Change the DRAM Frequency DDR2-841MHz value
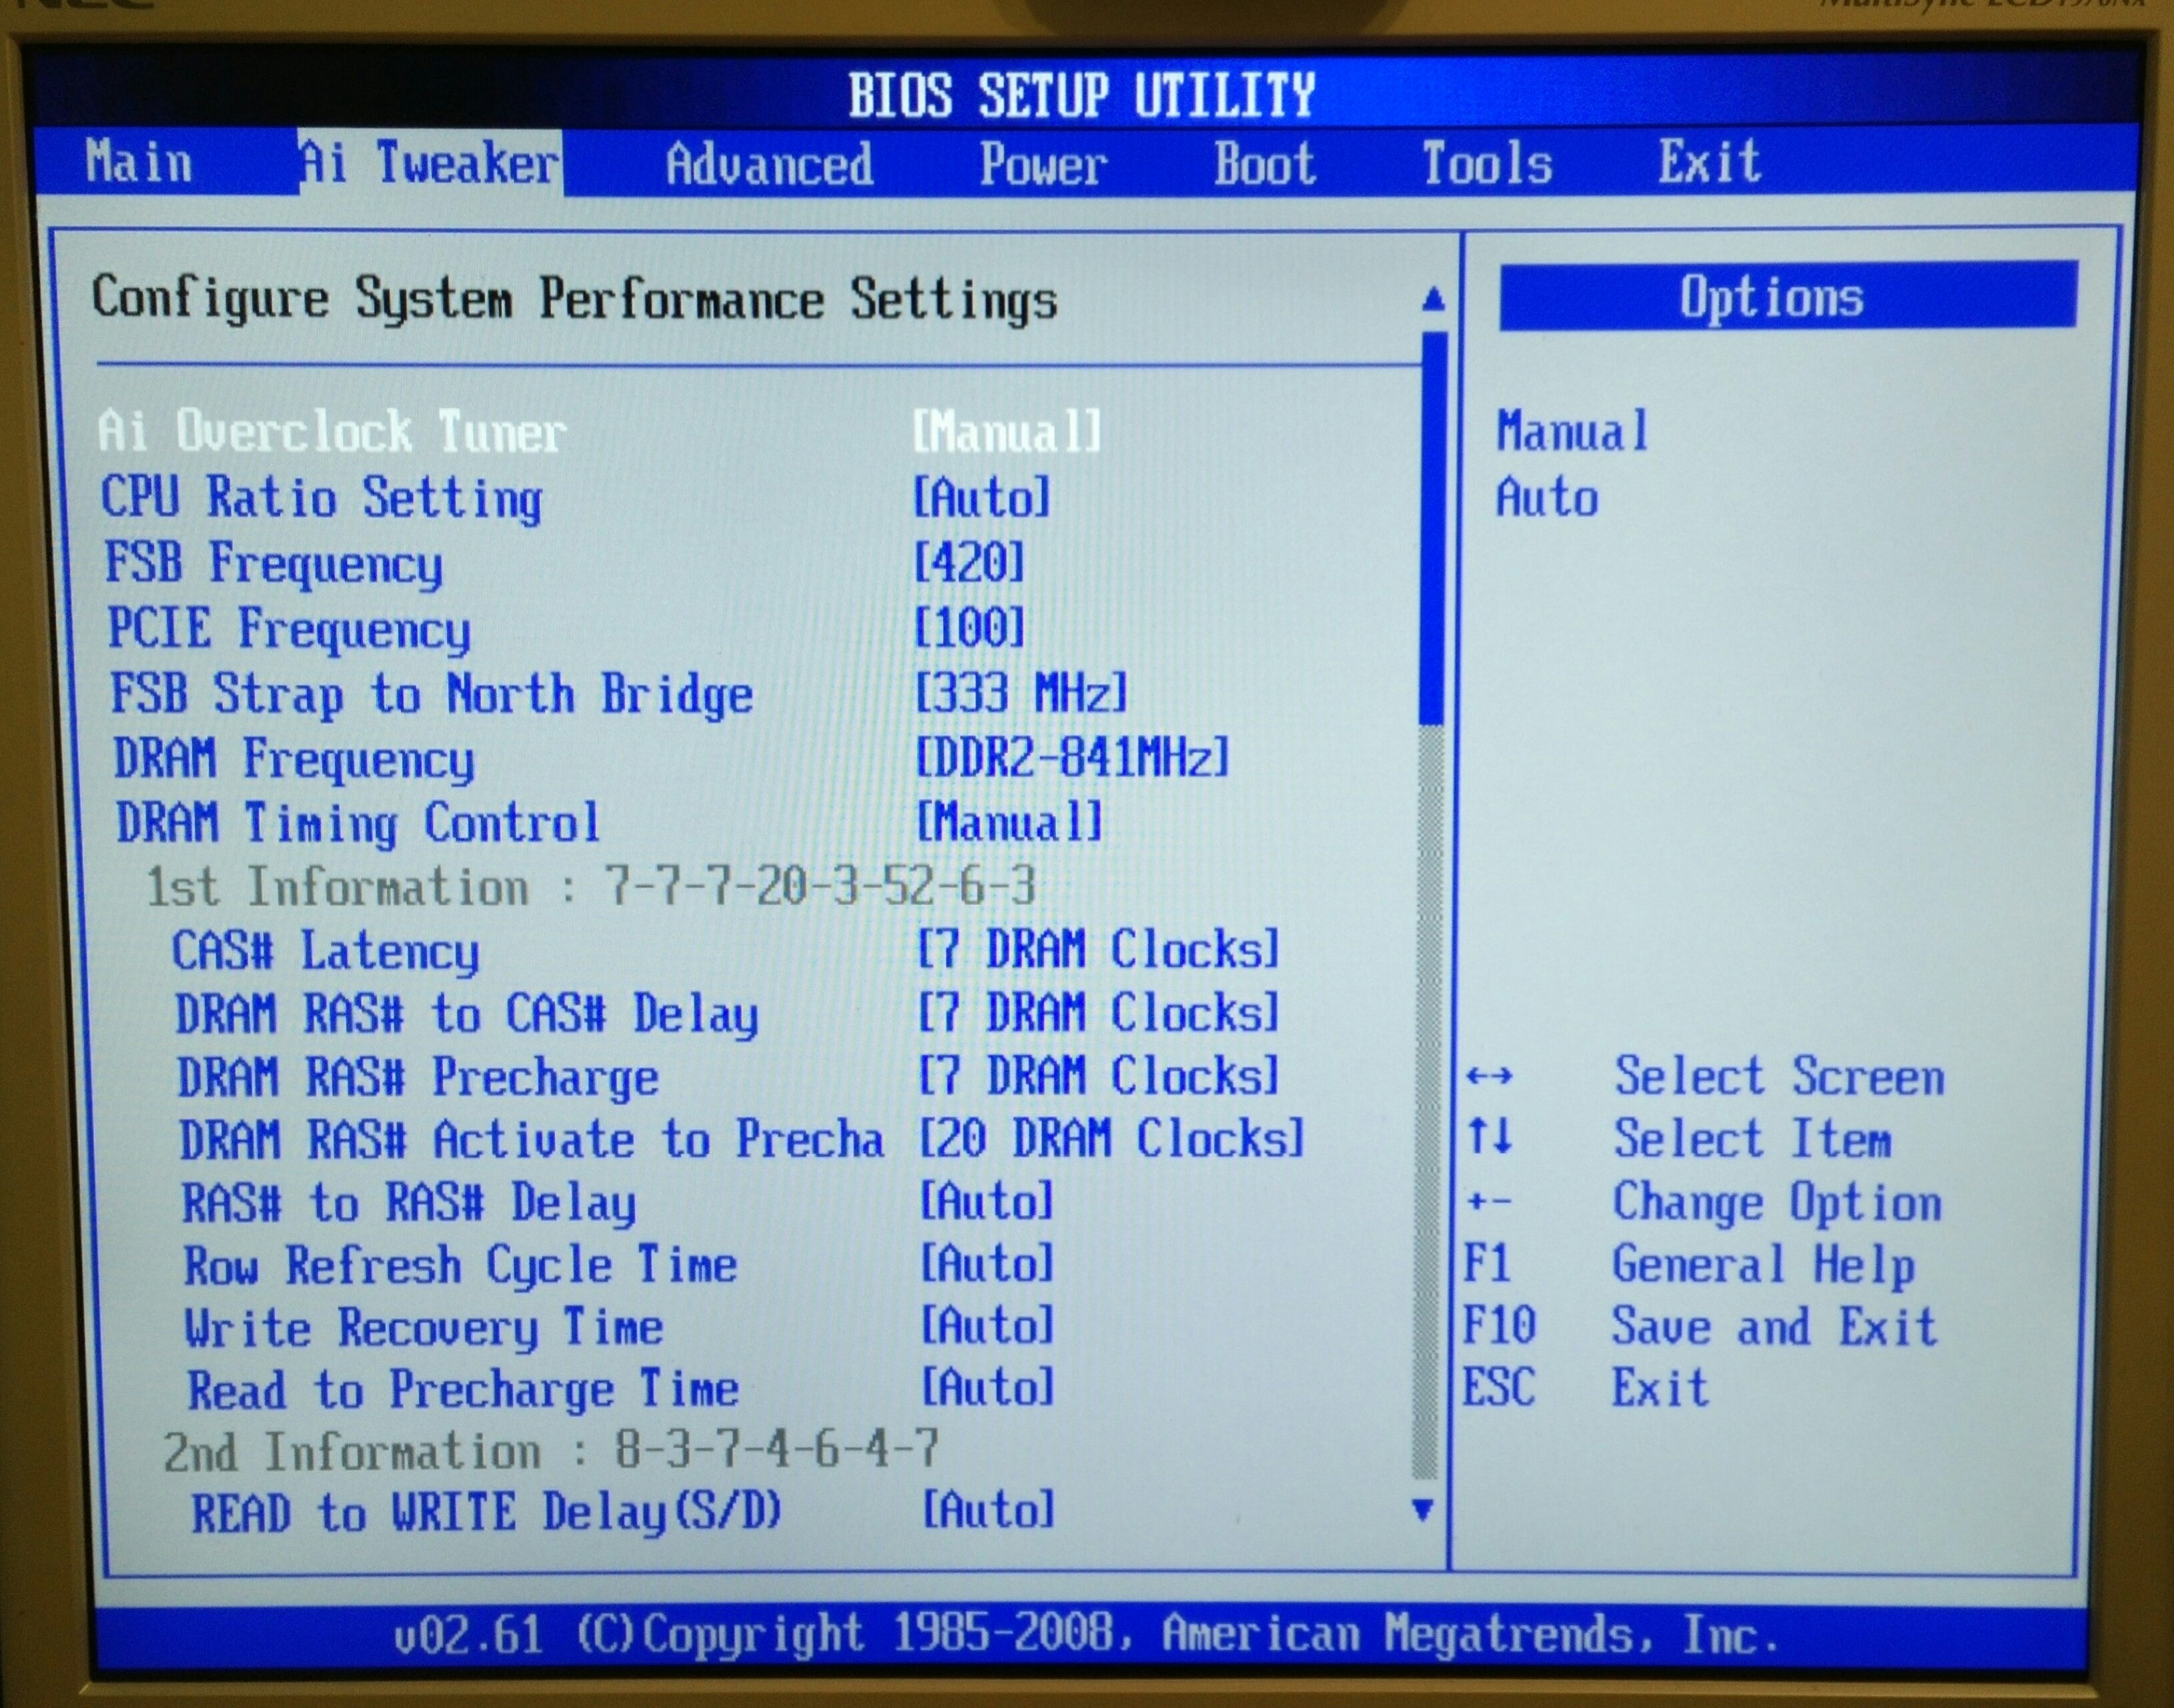The width and height of the screenshot is (2174, 1708). pos(1072,757)
